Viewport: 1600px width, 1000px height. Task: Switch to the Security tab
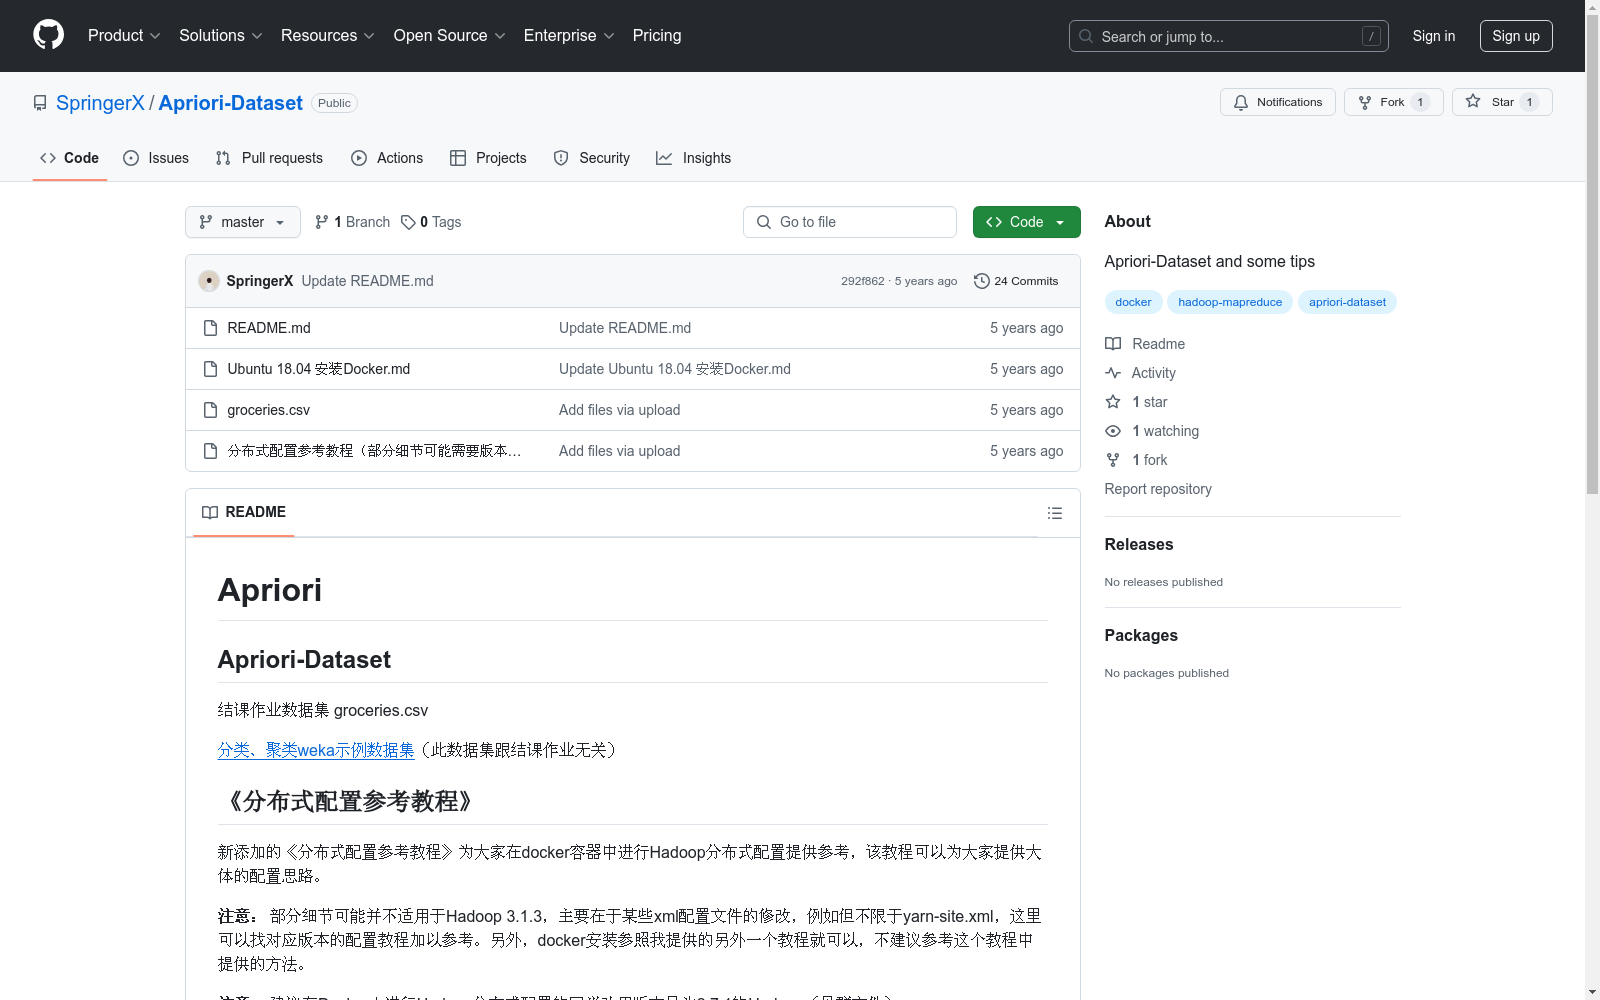point(592,158)
